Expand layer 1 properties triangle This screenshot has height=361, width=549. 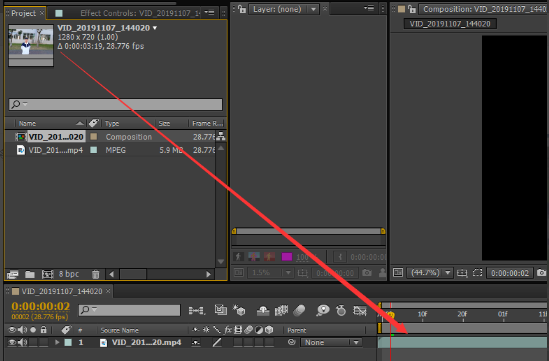57,342
